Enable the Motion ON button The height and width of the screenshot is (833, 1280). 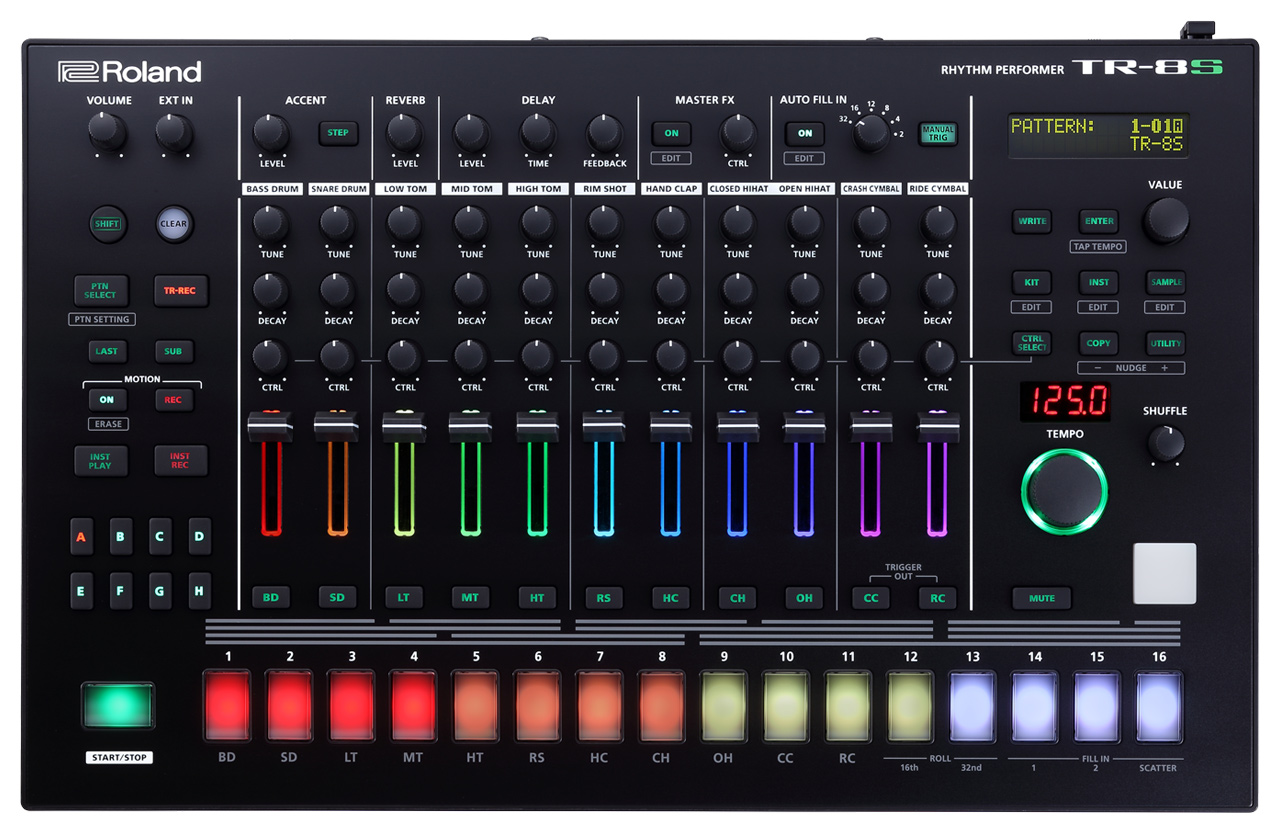tap(107, 399)
